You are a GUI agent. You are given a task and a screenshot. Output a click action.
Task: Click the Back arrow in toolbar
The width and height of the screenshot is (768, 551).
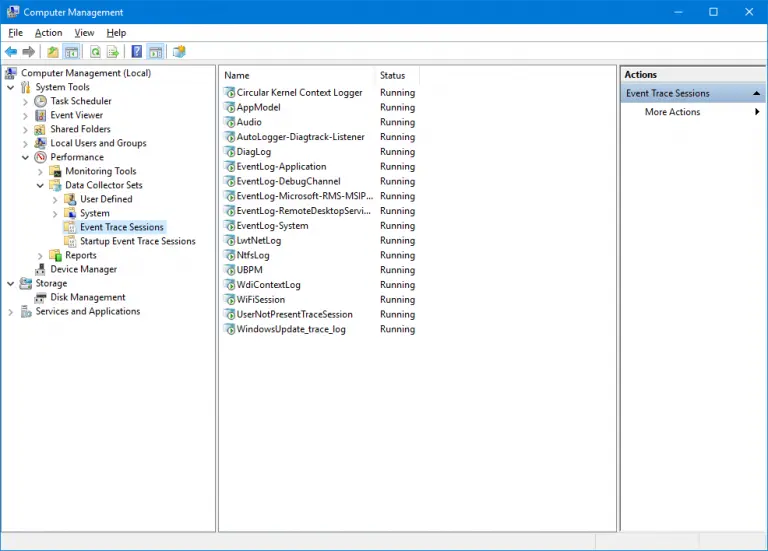click(11, 52)
